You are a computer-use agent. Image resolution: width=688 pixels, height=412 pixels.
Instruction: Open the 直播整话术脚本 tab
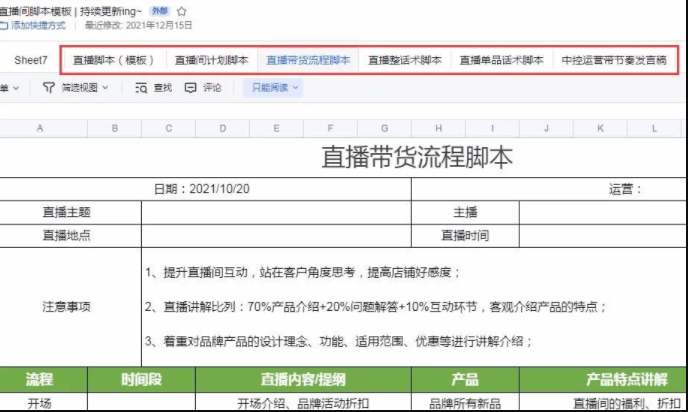[405, 60]
